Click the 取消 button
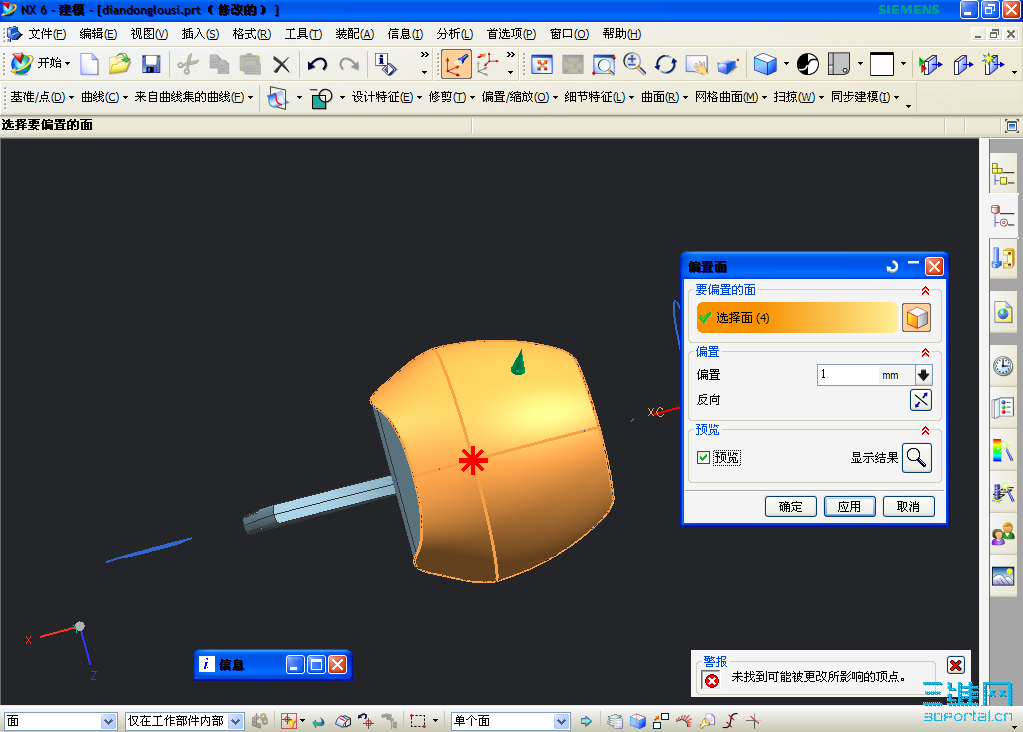This screenshot has width=1023, height=732. tap(908, 506)
